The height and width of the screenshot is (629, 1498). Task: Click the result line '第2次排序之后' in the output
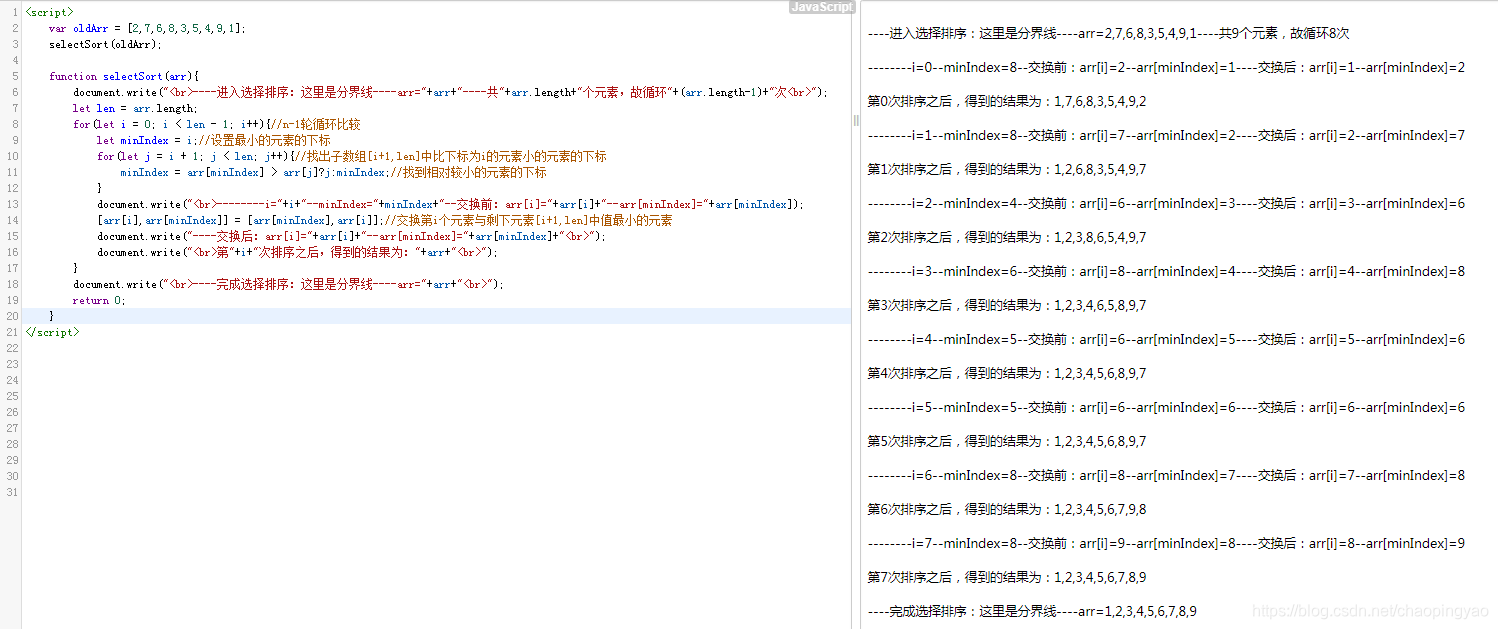(x=1007, y=237)
